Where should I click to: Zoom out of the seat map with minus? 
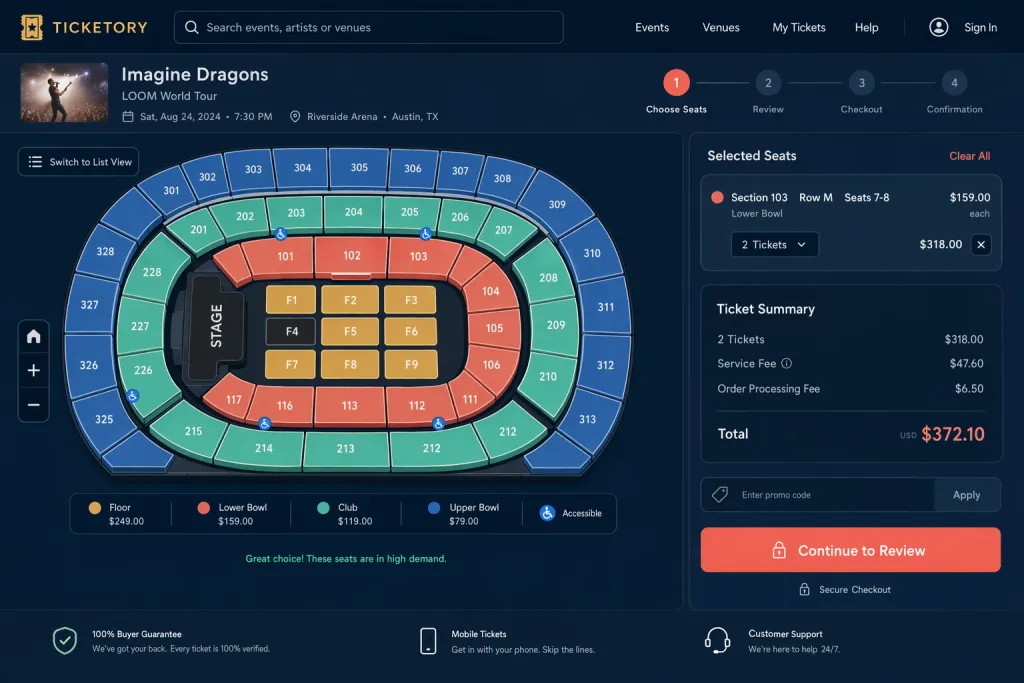[33, 405]
